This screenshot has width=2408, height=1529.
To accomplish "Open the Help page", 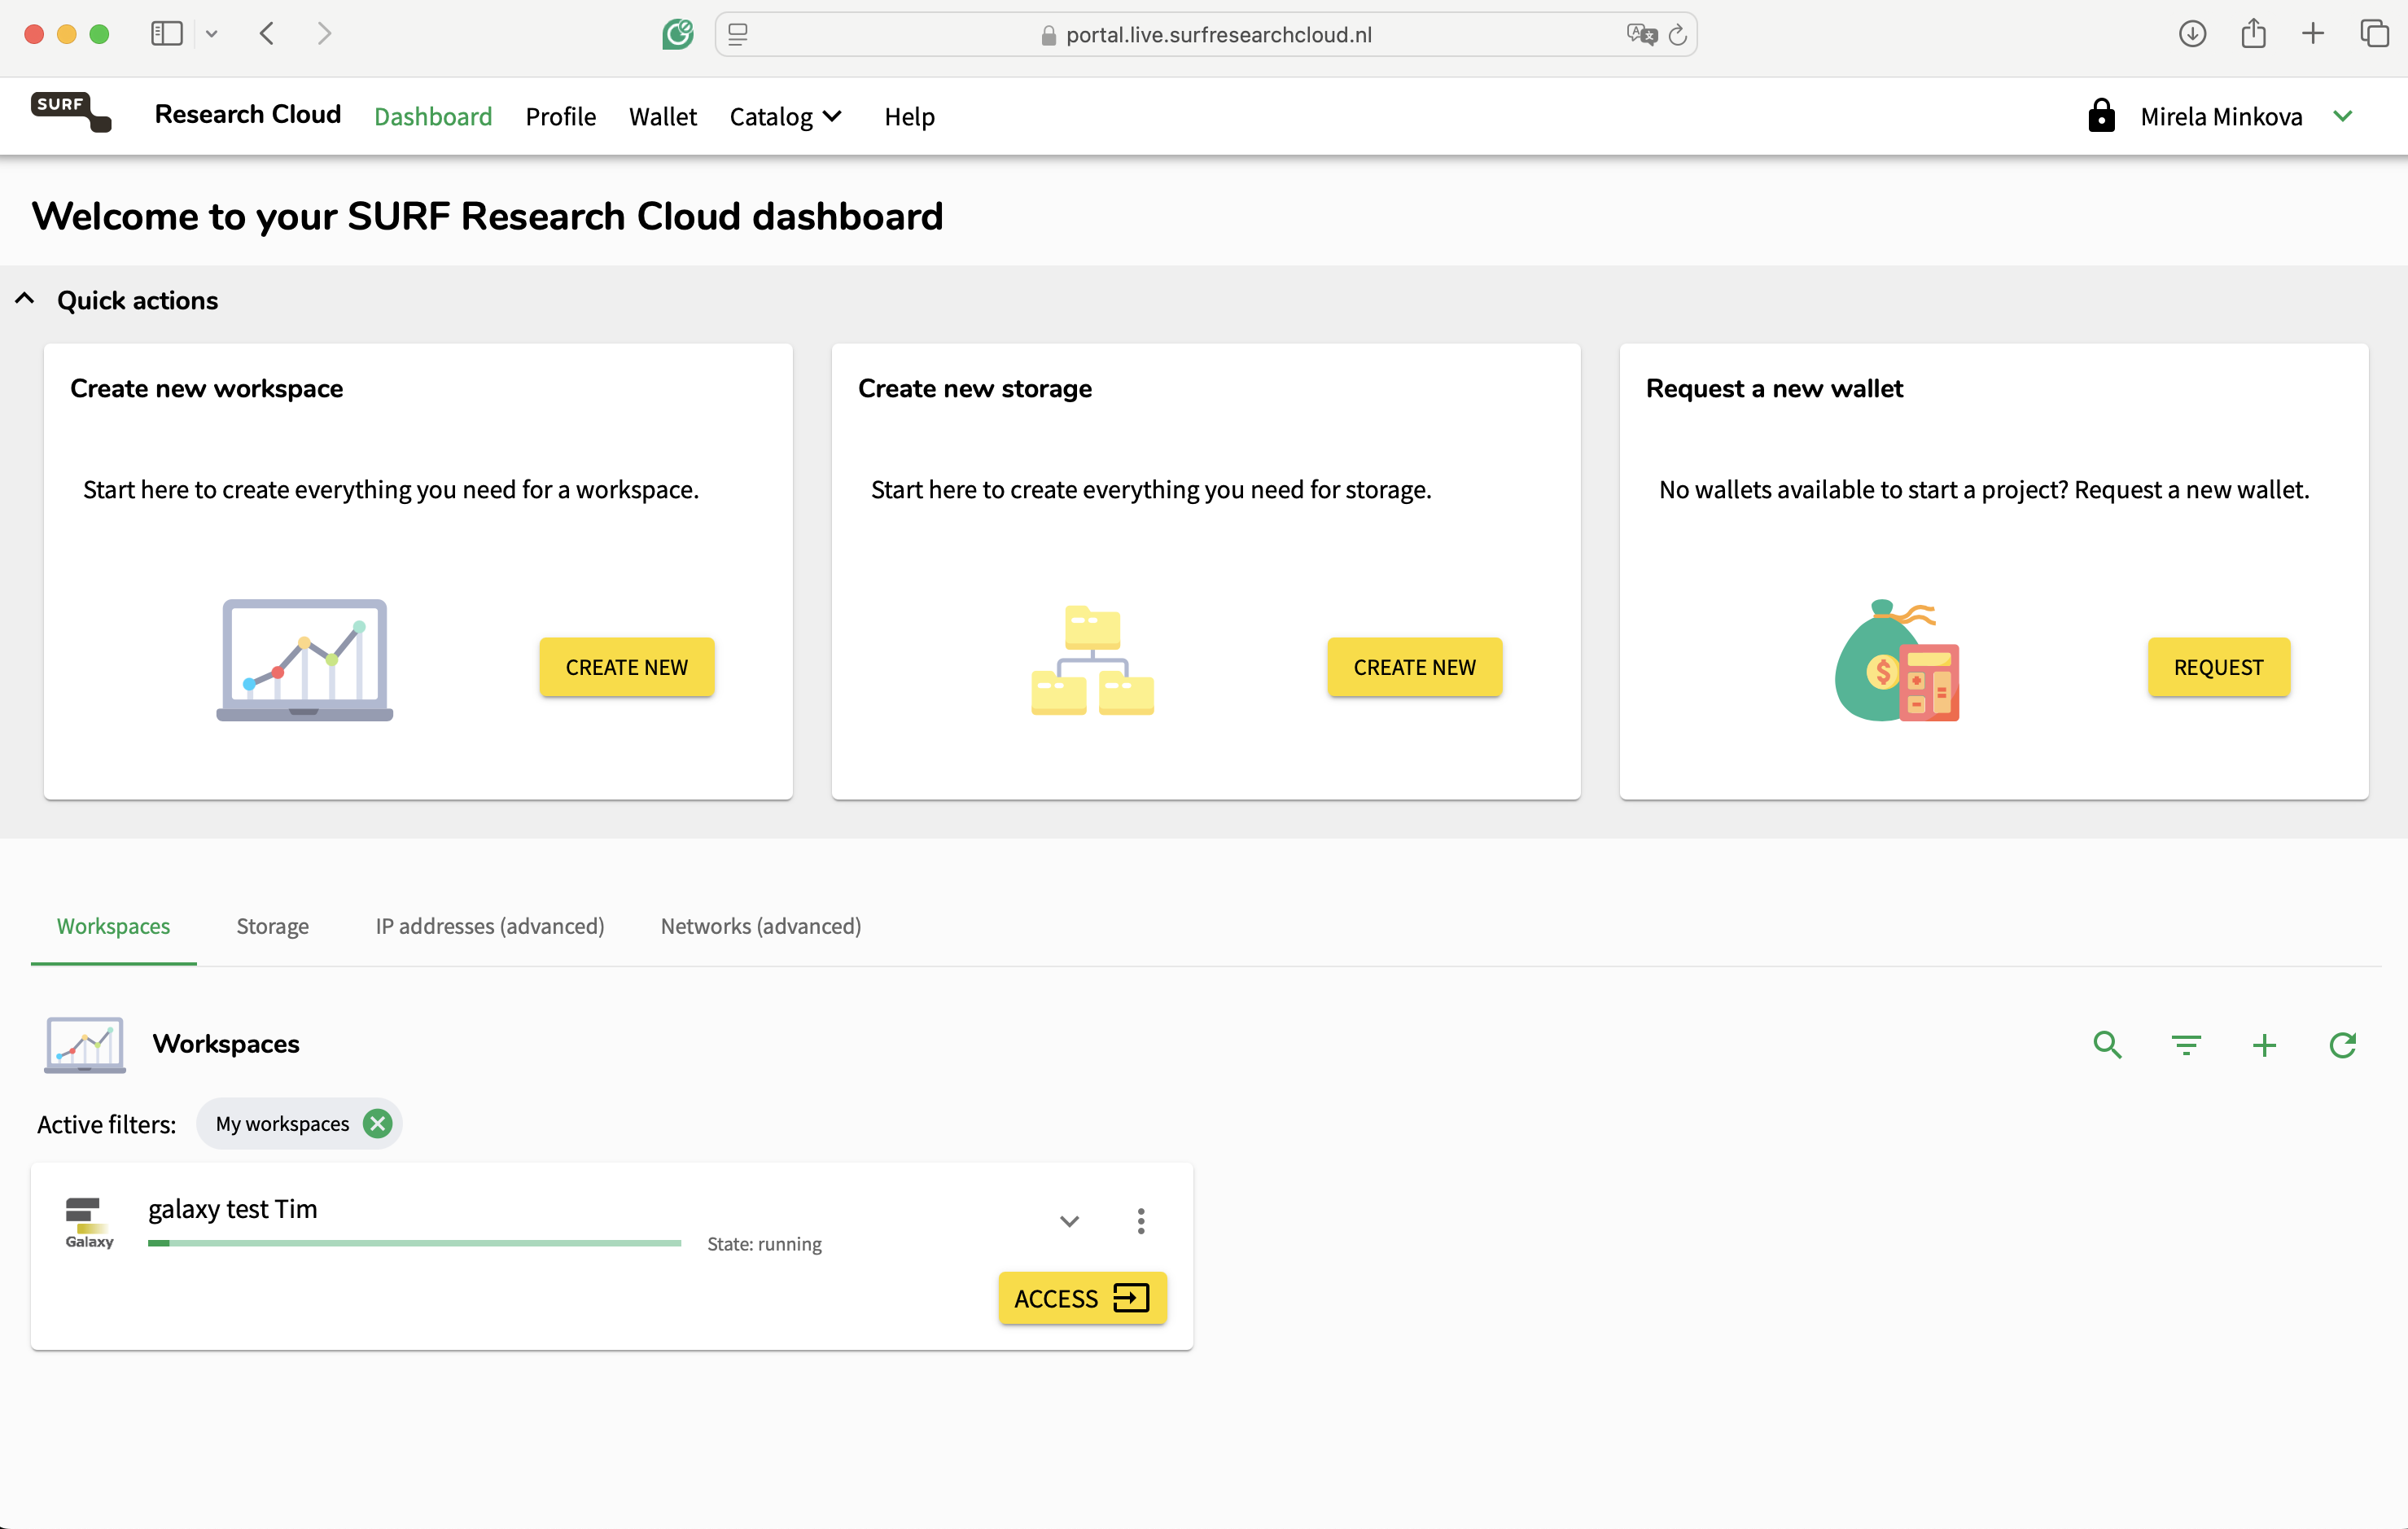I will click(909, 117).
